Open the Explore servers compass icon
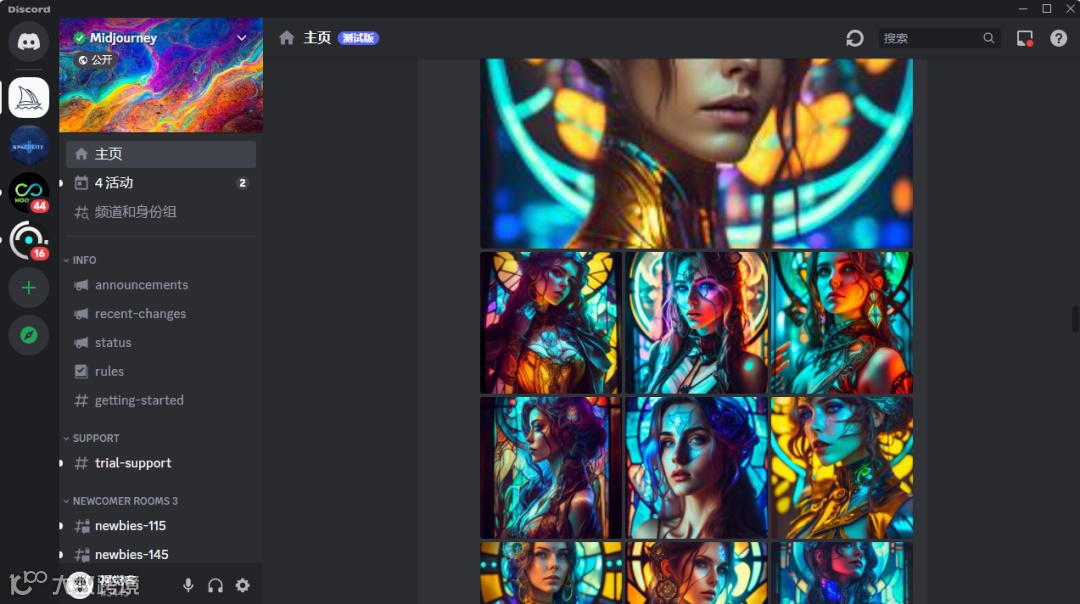This screenshot has height=604, width=1080. tap(28, 335)
